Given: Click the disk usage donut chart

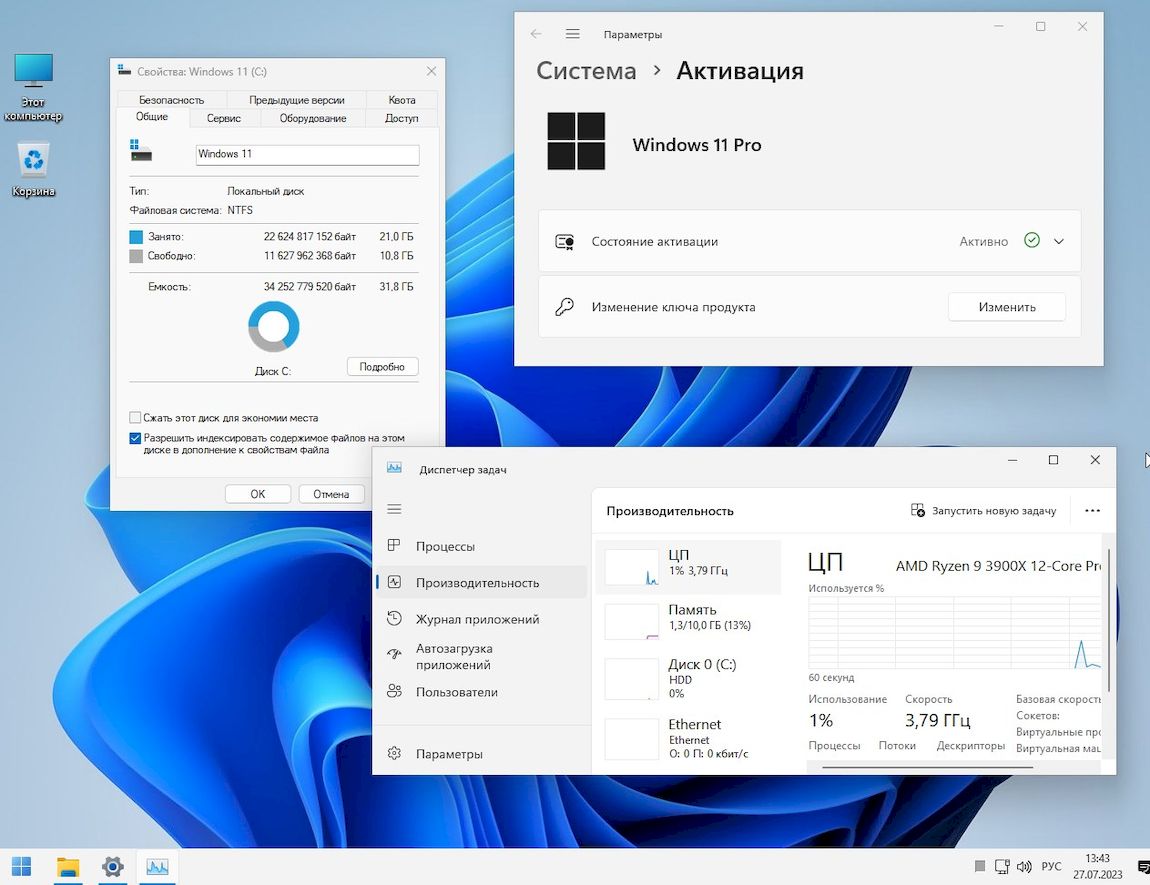Looking at the screenshot, I should tap(274, 326).
